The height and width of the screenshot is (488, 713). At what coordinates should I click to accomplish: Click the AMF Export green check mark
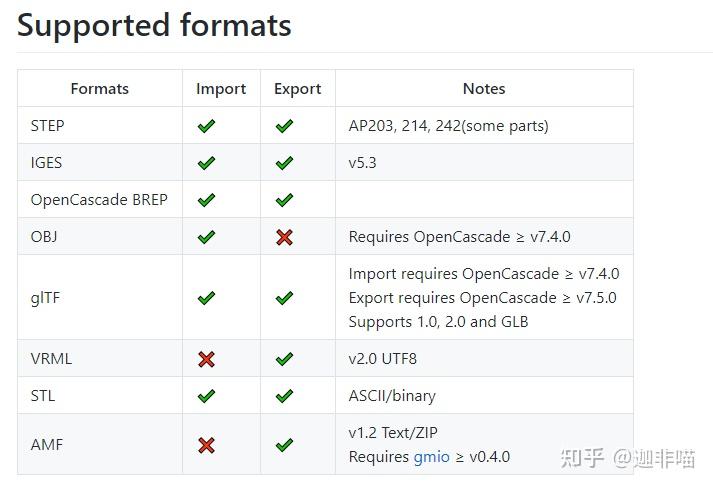[284, 445]
